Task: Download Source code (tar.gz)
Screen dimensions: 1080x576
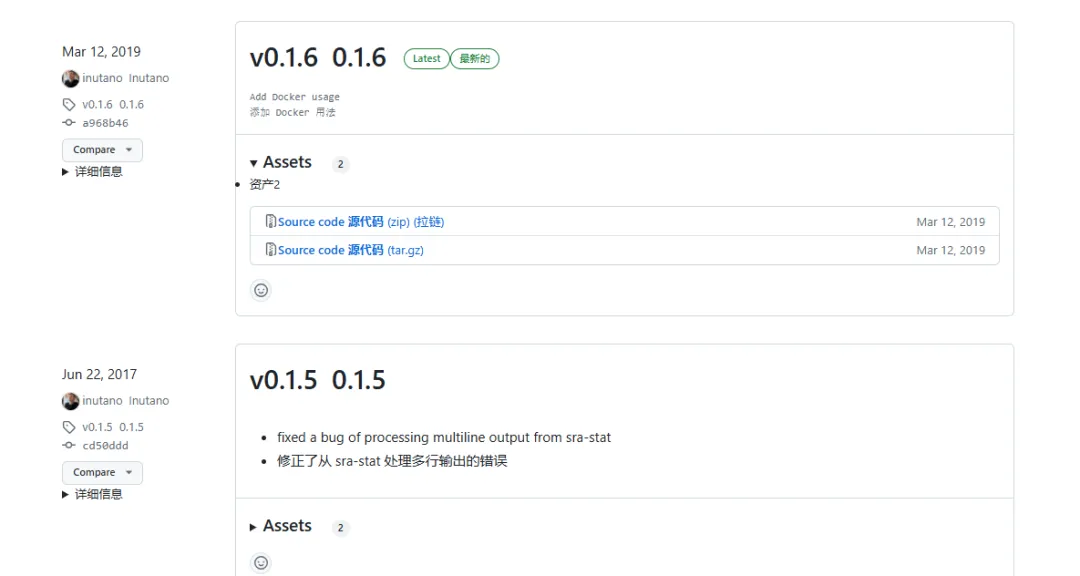Action: pos(351,250)
